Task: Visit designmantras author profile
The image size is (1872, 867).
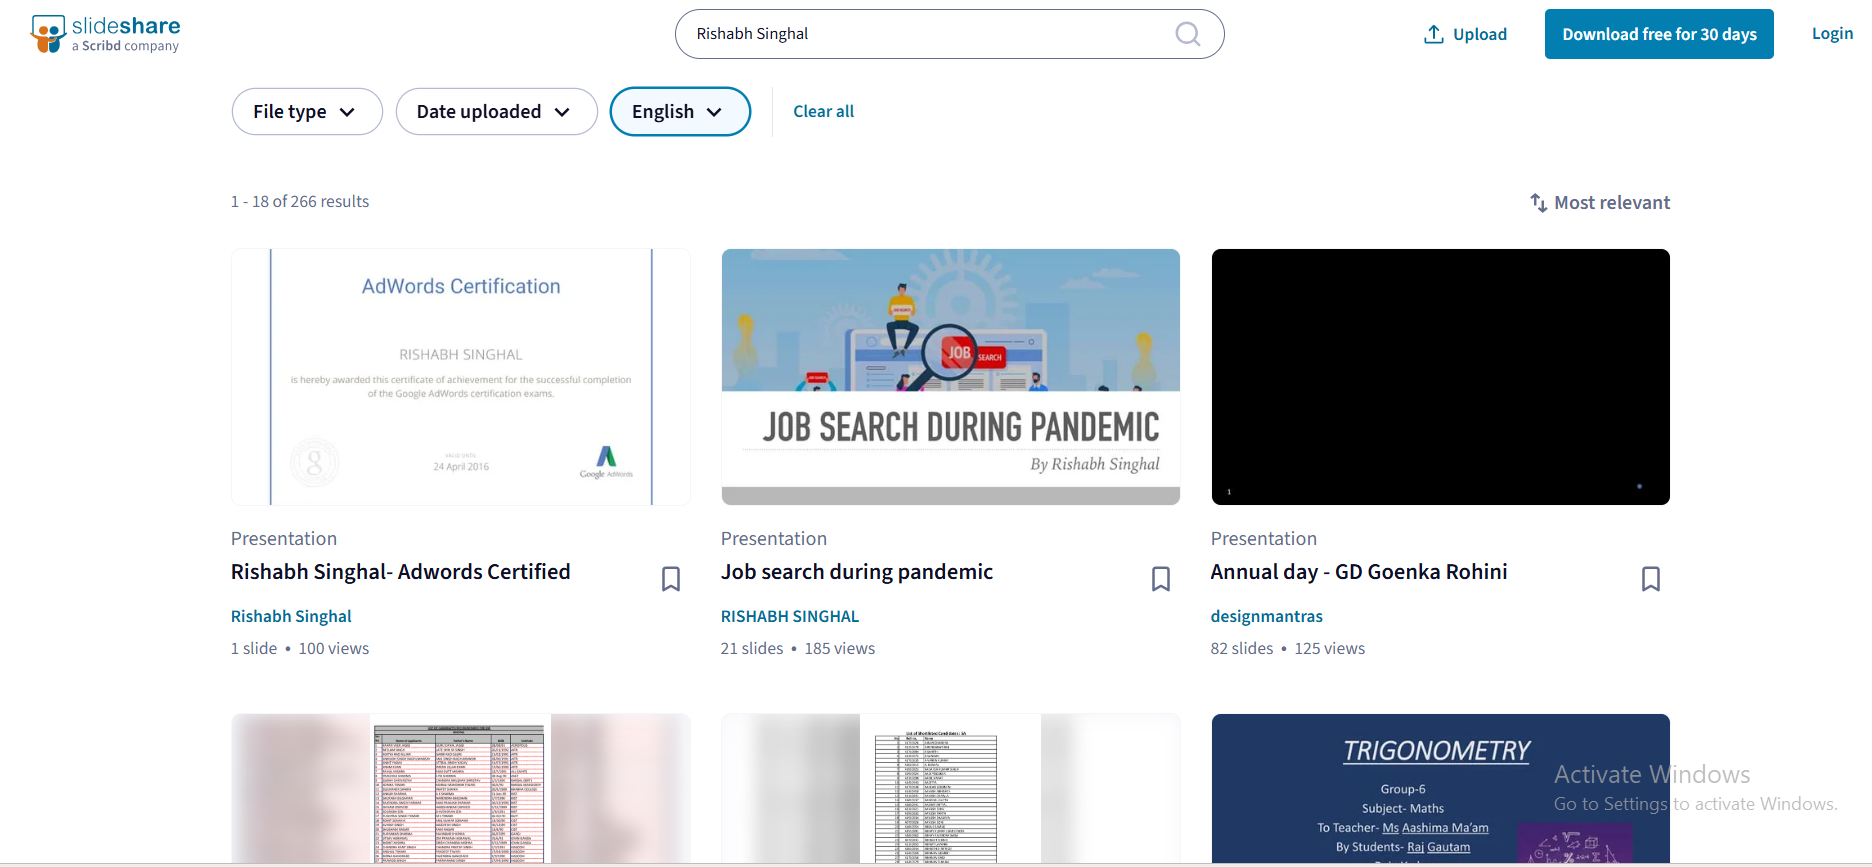Action: 1266,616
